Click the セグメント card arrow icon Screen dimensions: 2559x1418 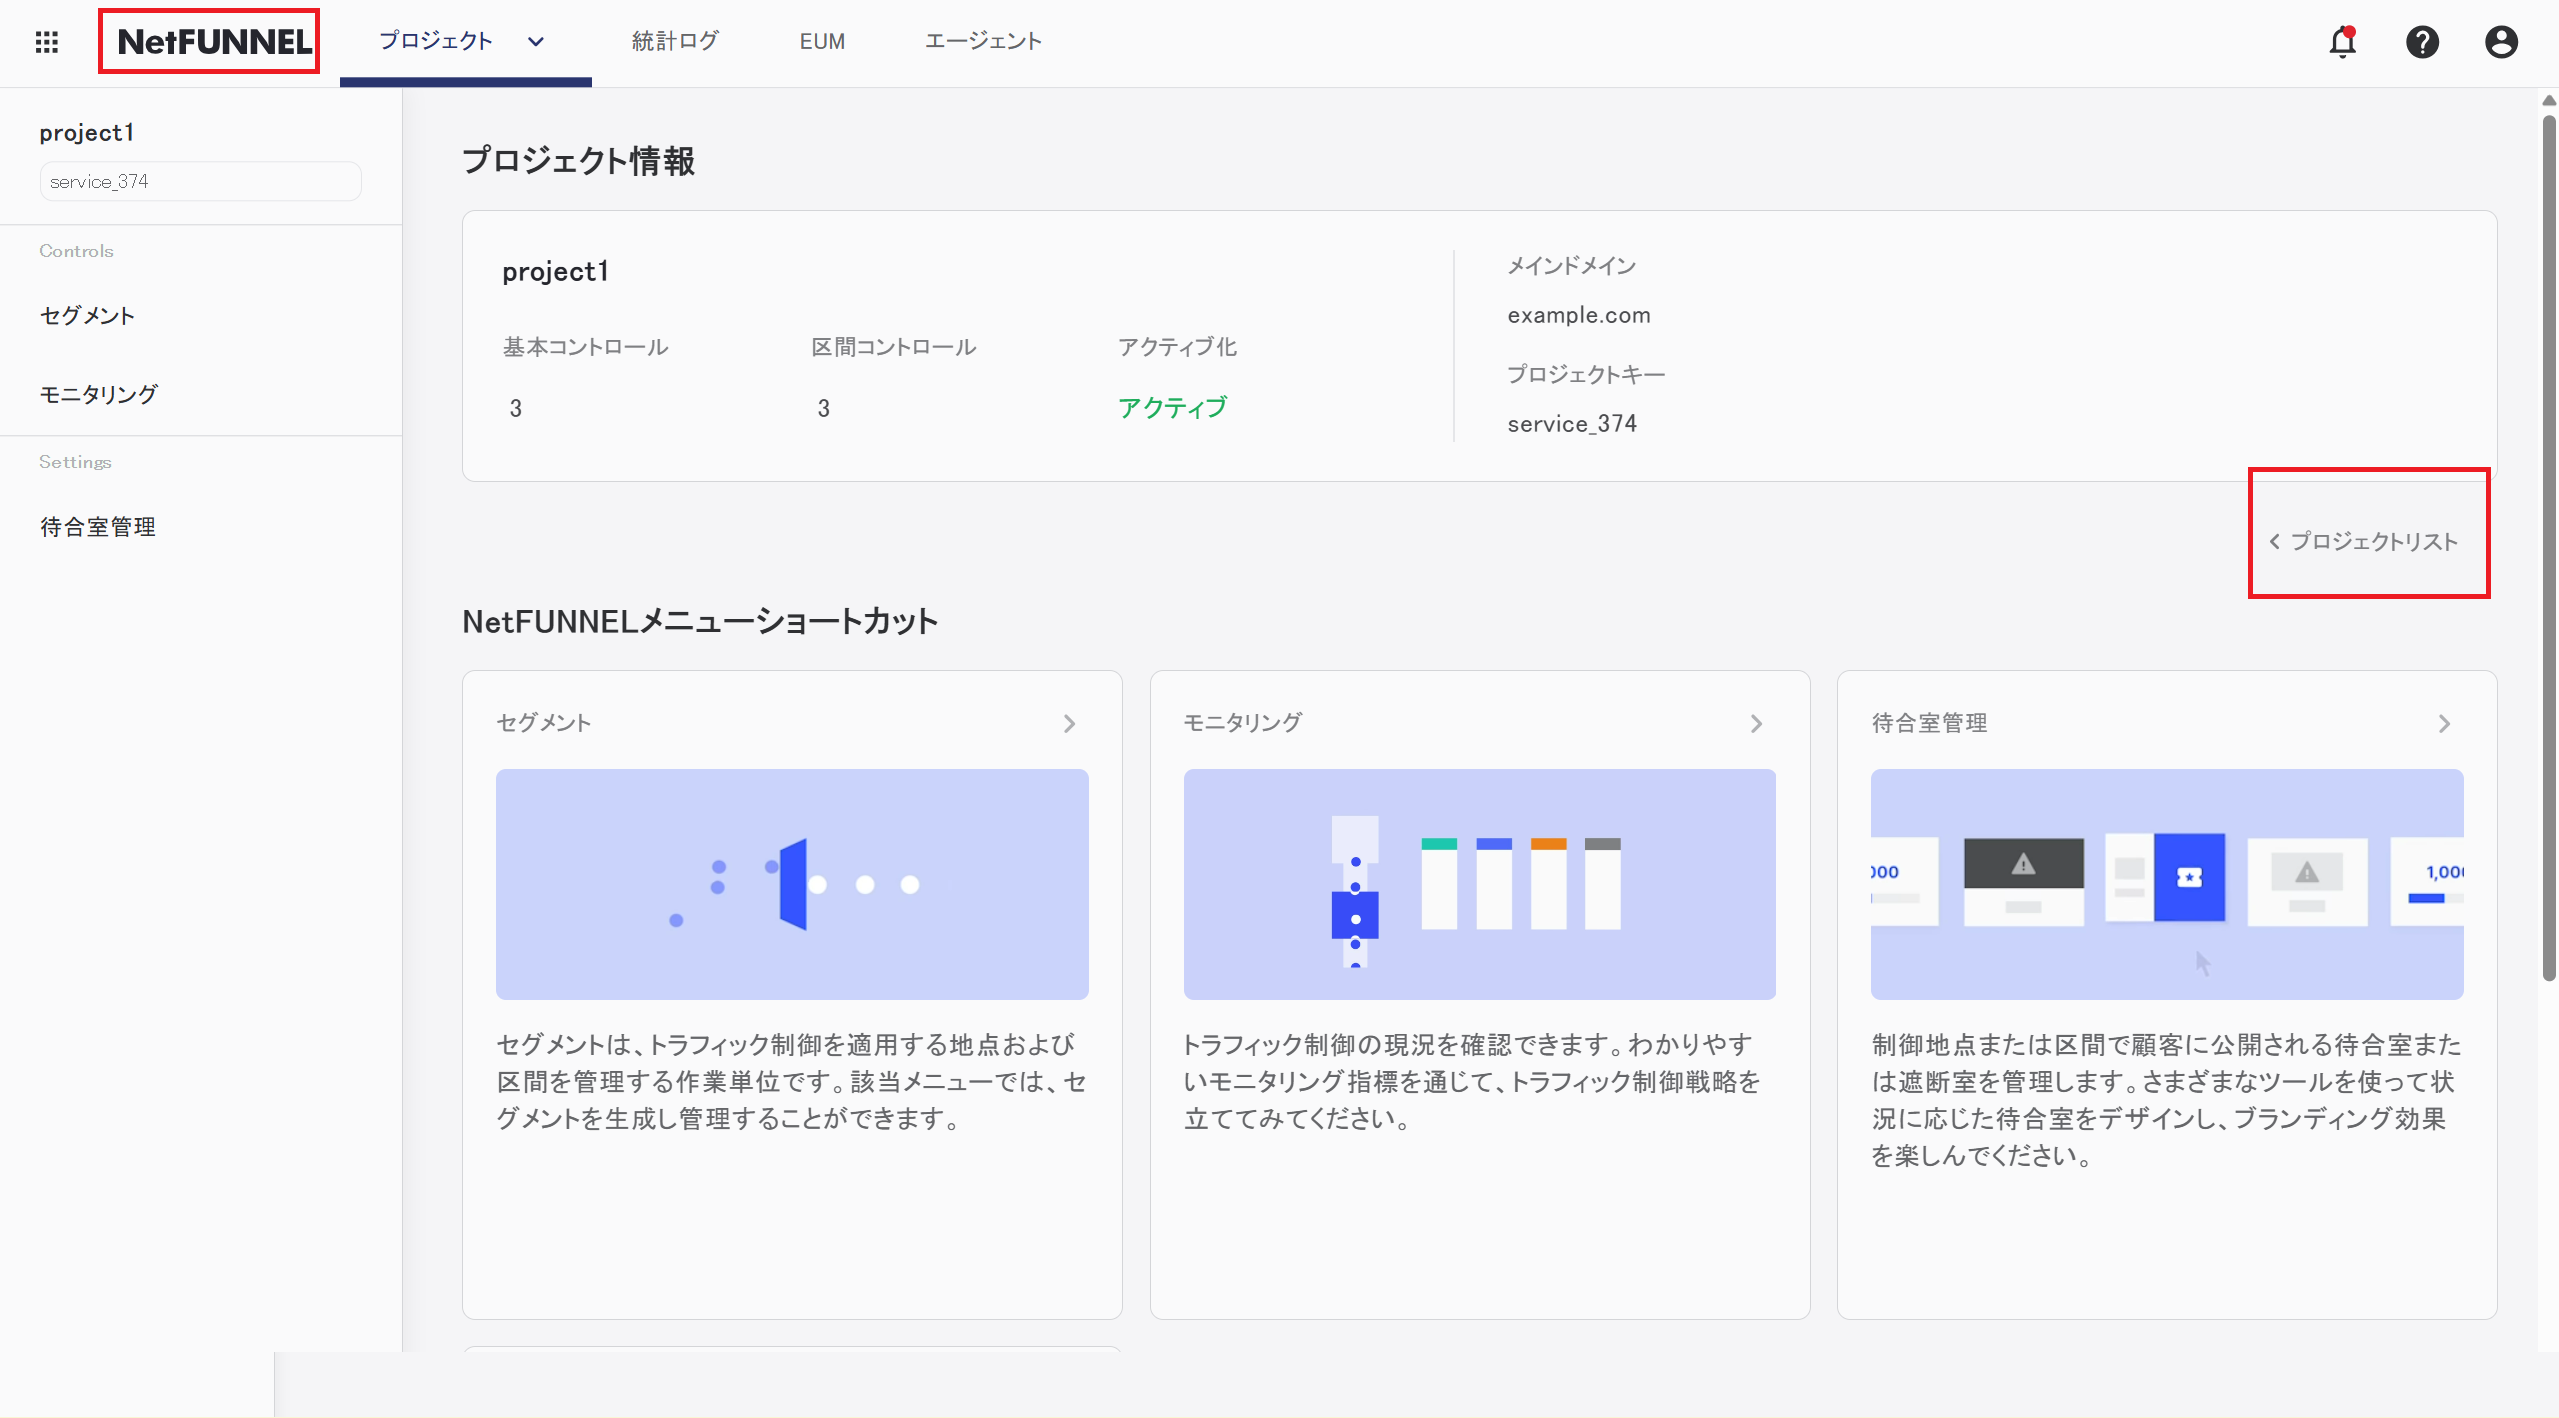coord(1069,723)
